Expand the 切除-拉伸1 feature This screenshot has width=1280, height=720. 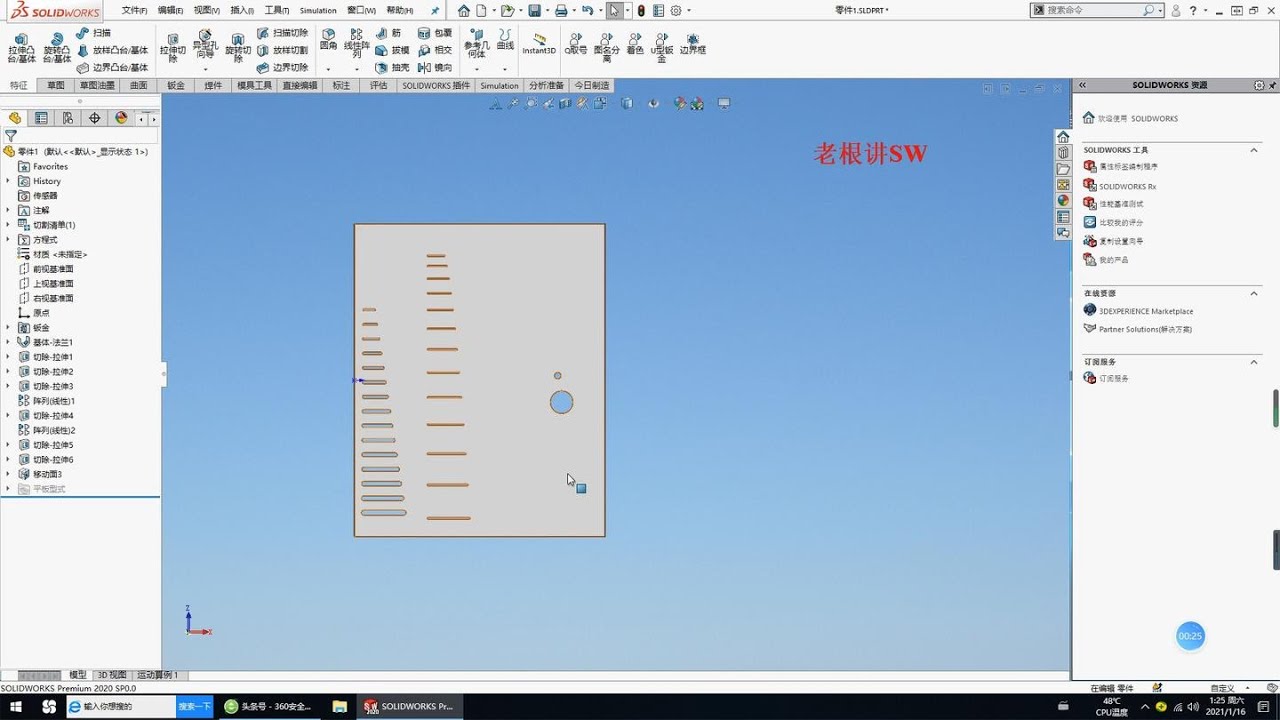click(x=8, y=357)
